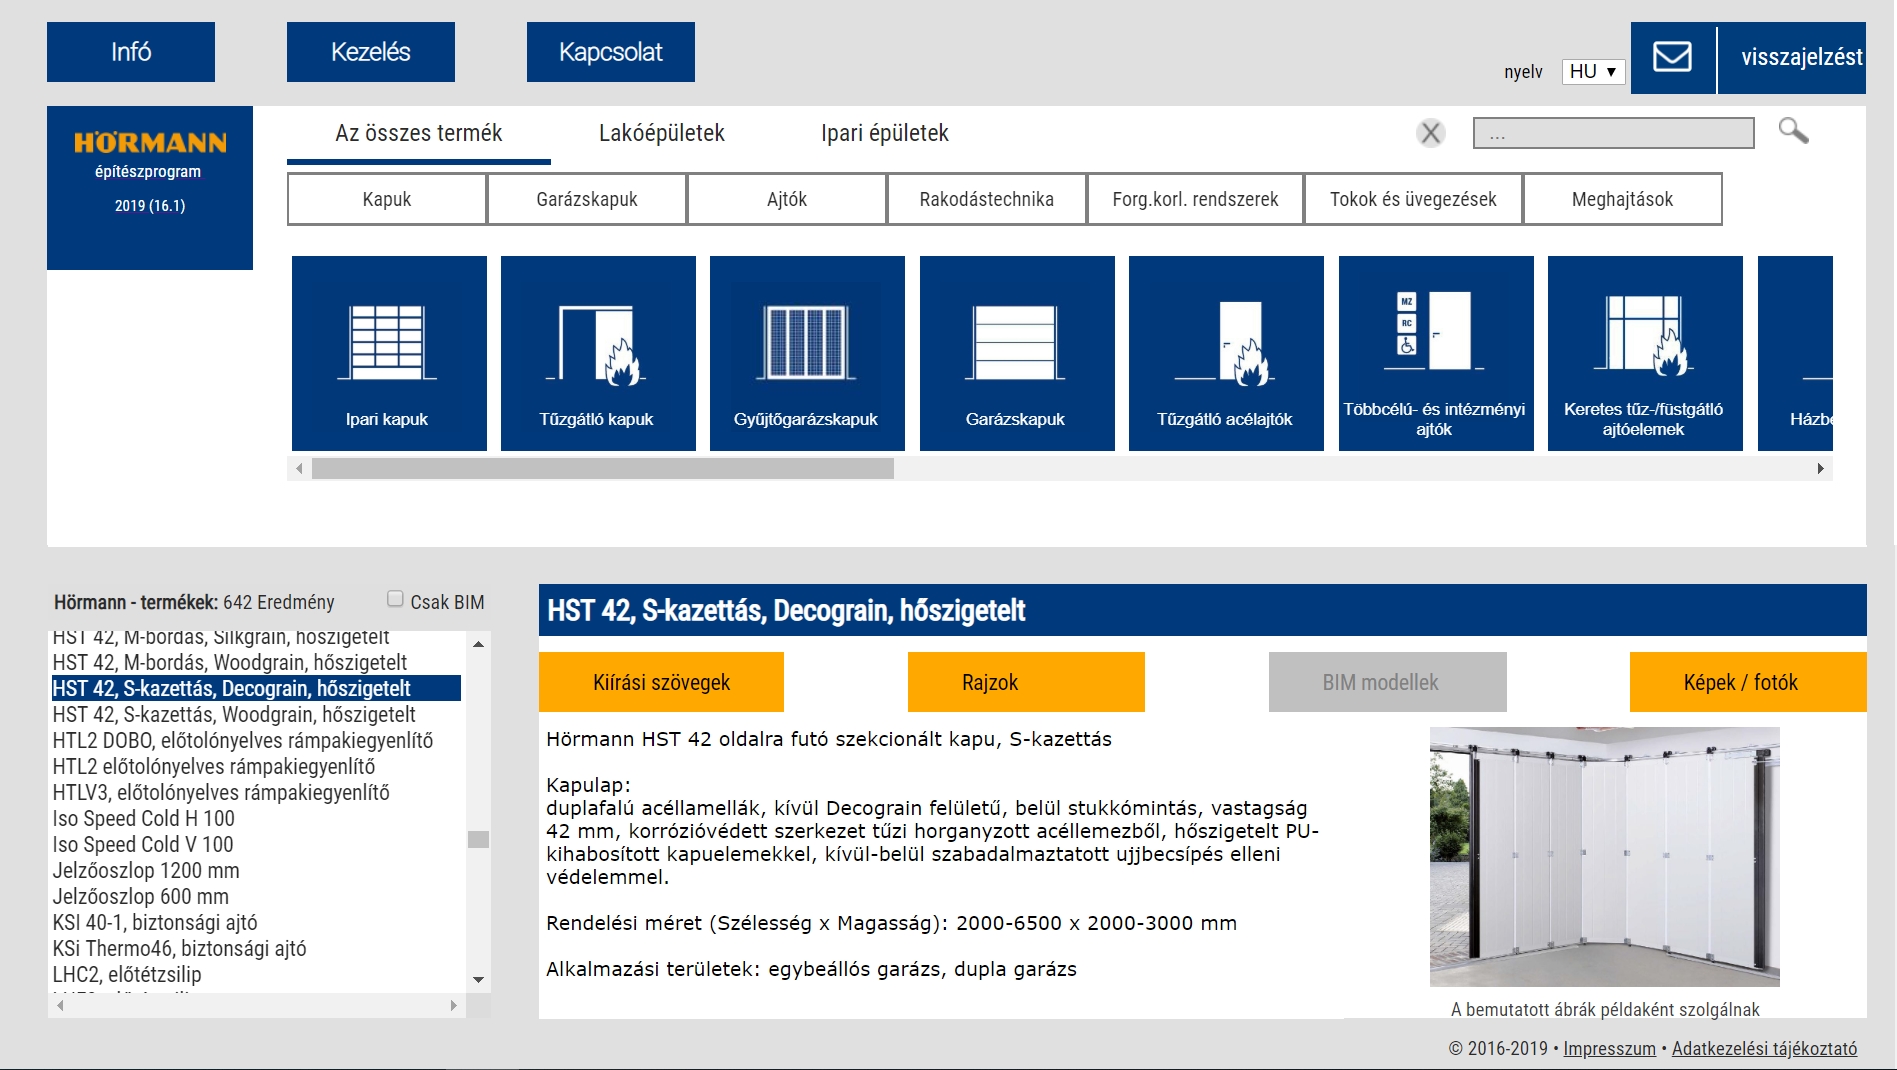Open Keretes tűz-/füstgátló ajtóelemek tile

(x=1645, y=353)
